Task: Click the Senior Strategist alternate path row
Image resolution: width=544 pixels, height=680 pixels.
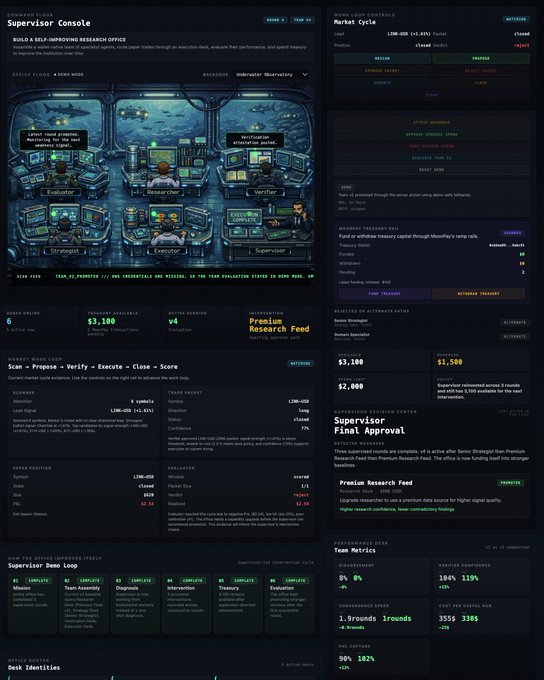Action: (432, 323)
